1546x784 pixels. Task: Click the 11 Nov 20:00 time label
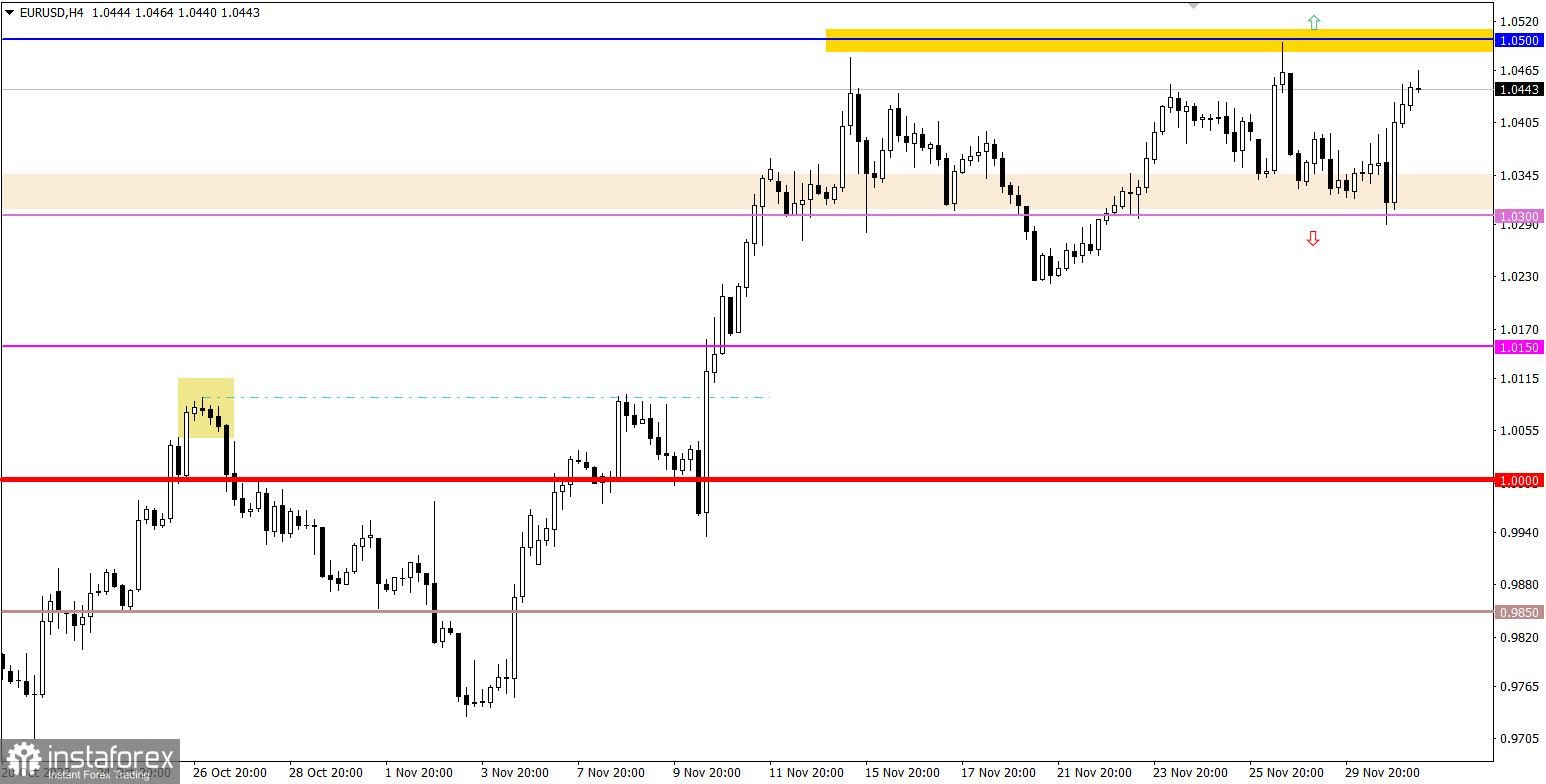(x=806, y=773)
